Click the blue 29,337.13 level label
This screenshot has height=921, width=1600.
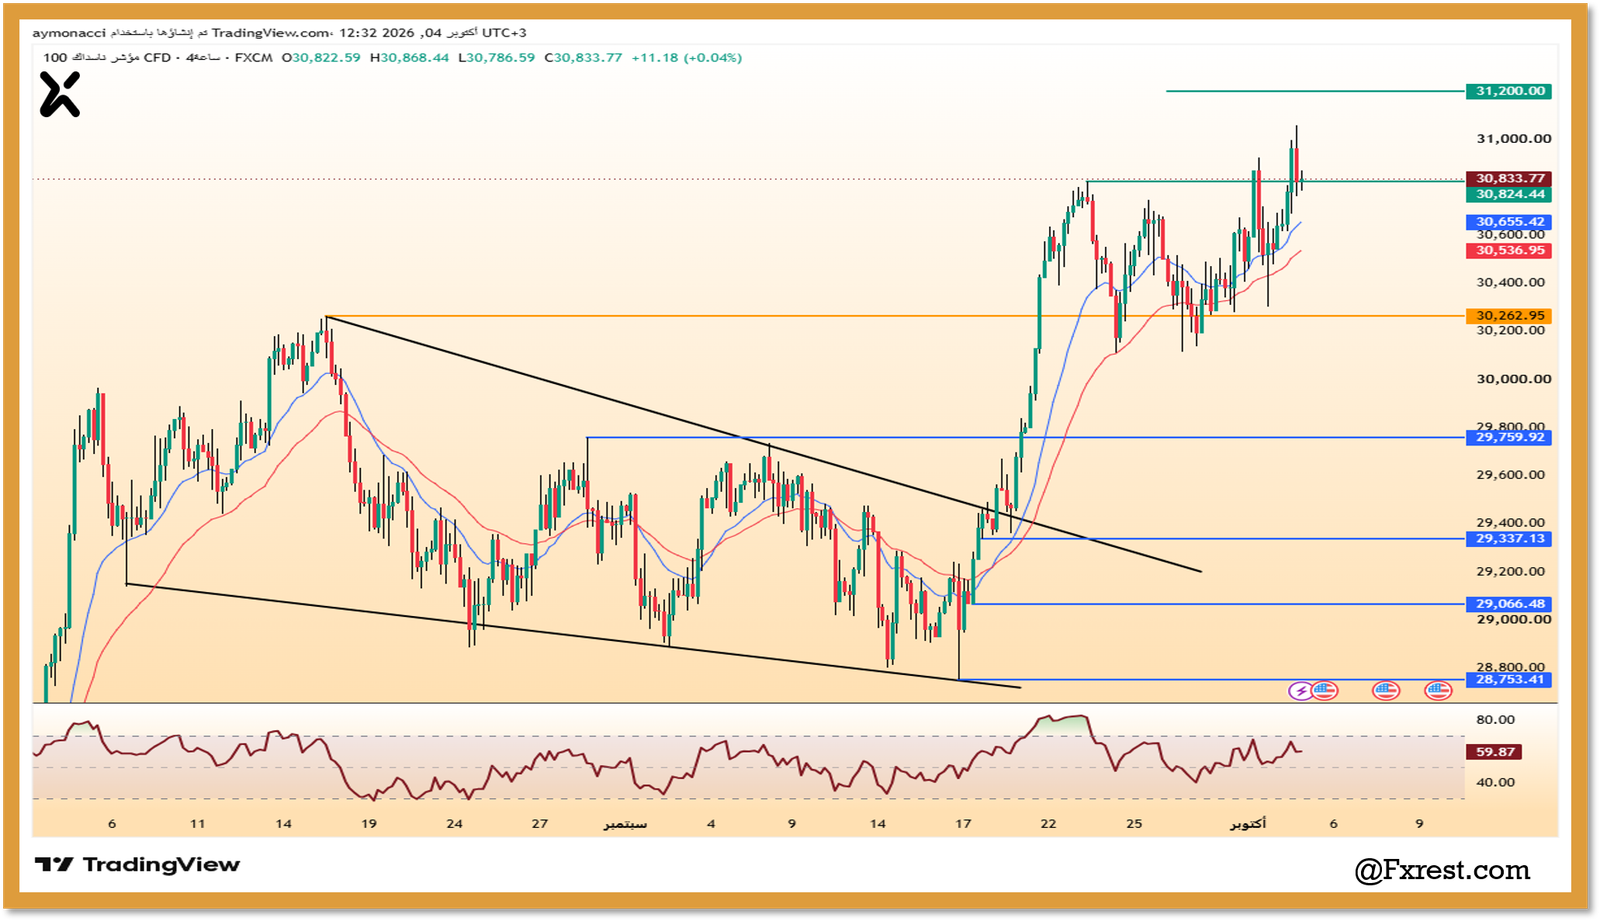[x=1510, y=538]
